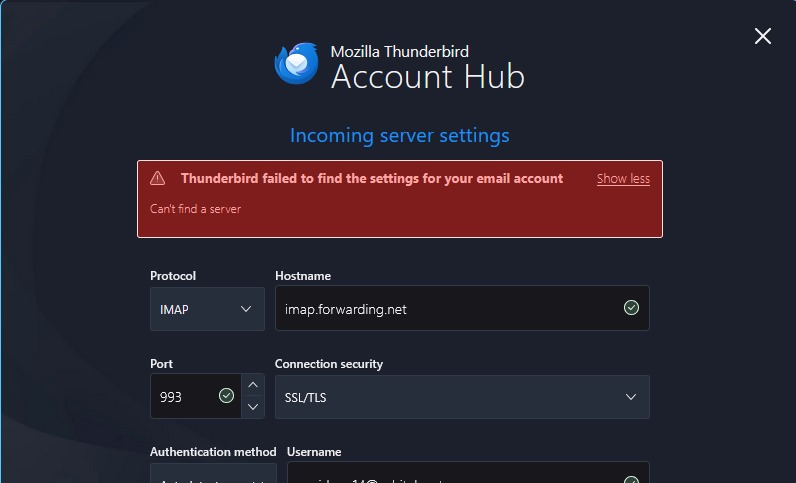Image resolution: width=796 pixels, height=483 pixels.
Task: Decrease port number with down arrow
Action: coord(254,407)
